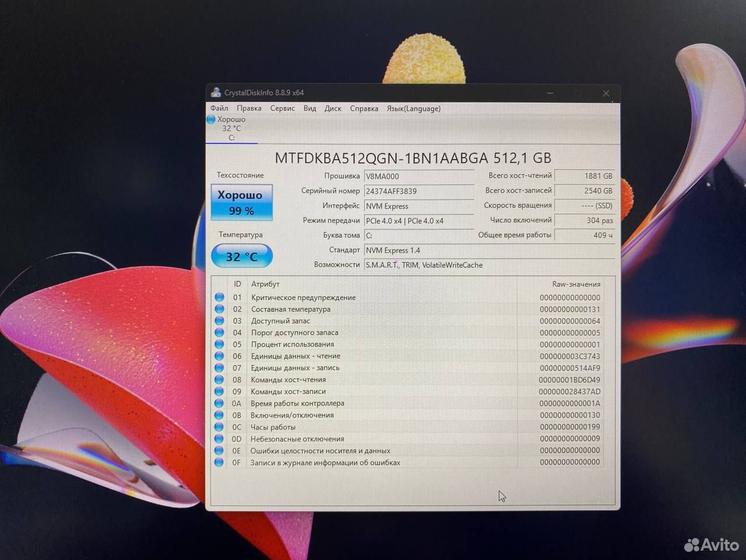Viewport: 746px width, 560px height.
Task: Click the rotation speed value ---- (SSD)
Action: [x=585, y=206]
